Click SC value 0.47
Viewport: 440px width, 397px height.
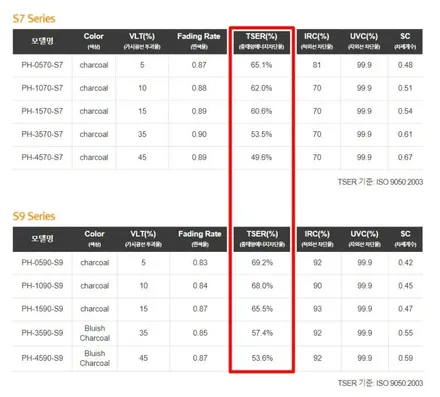click(405, 309)
